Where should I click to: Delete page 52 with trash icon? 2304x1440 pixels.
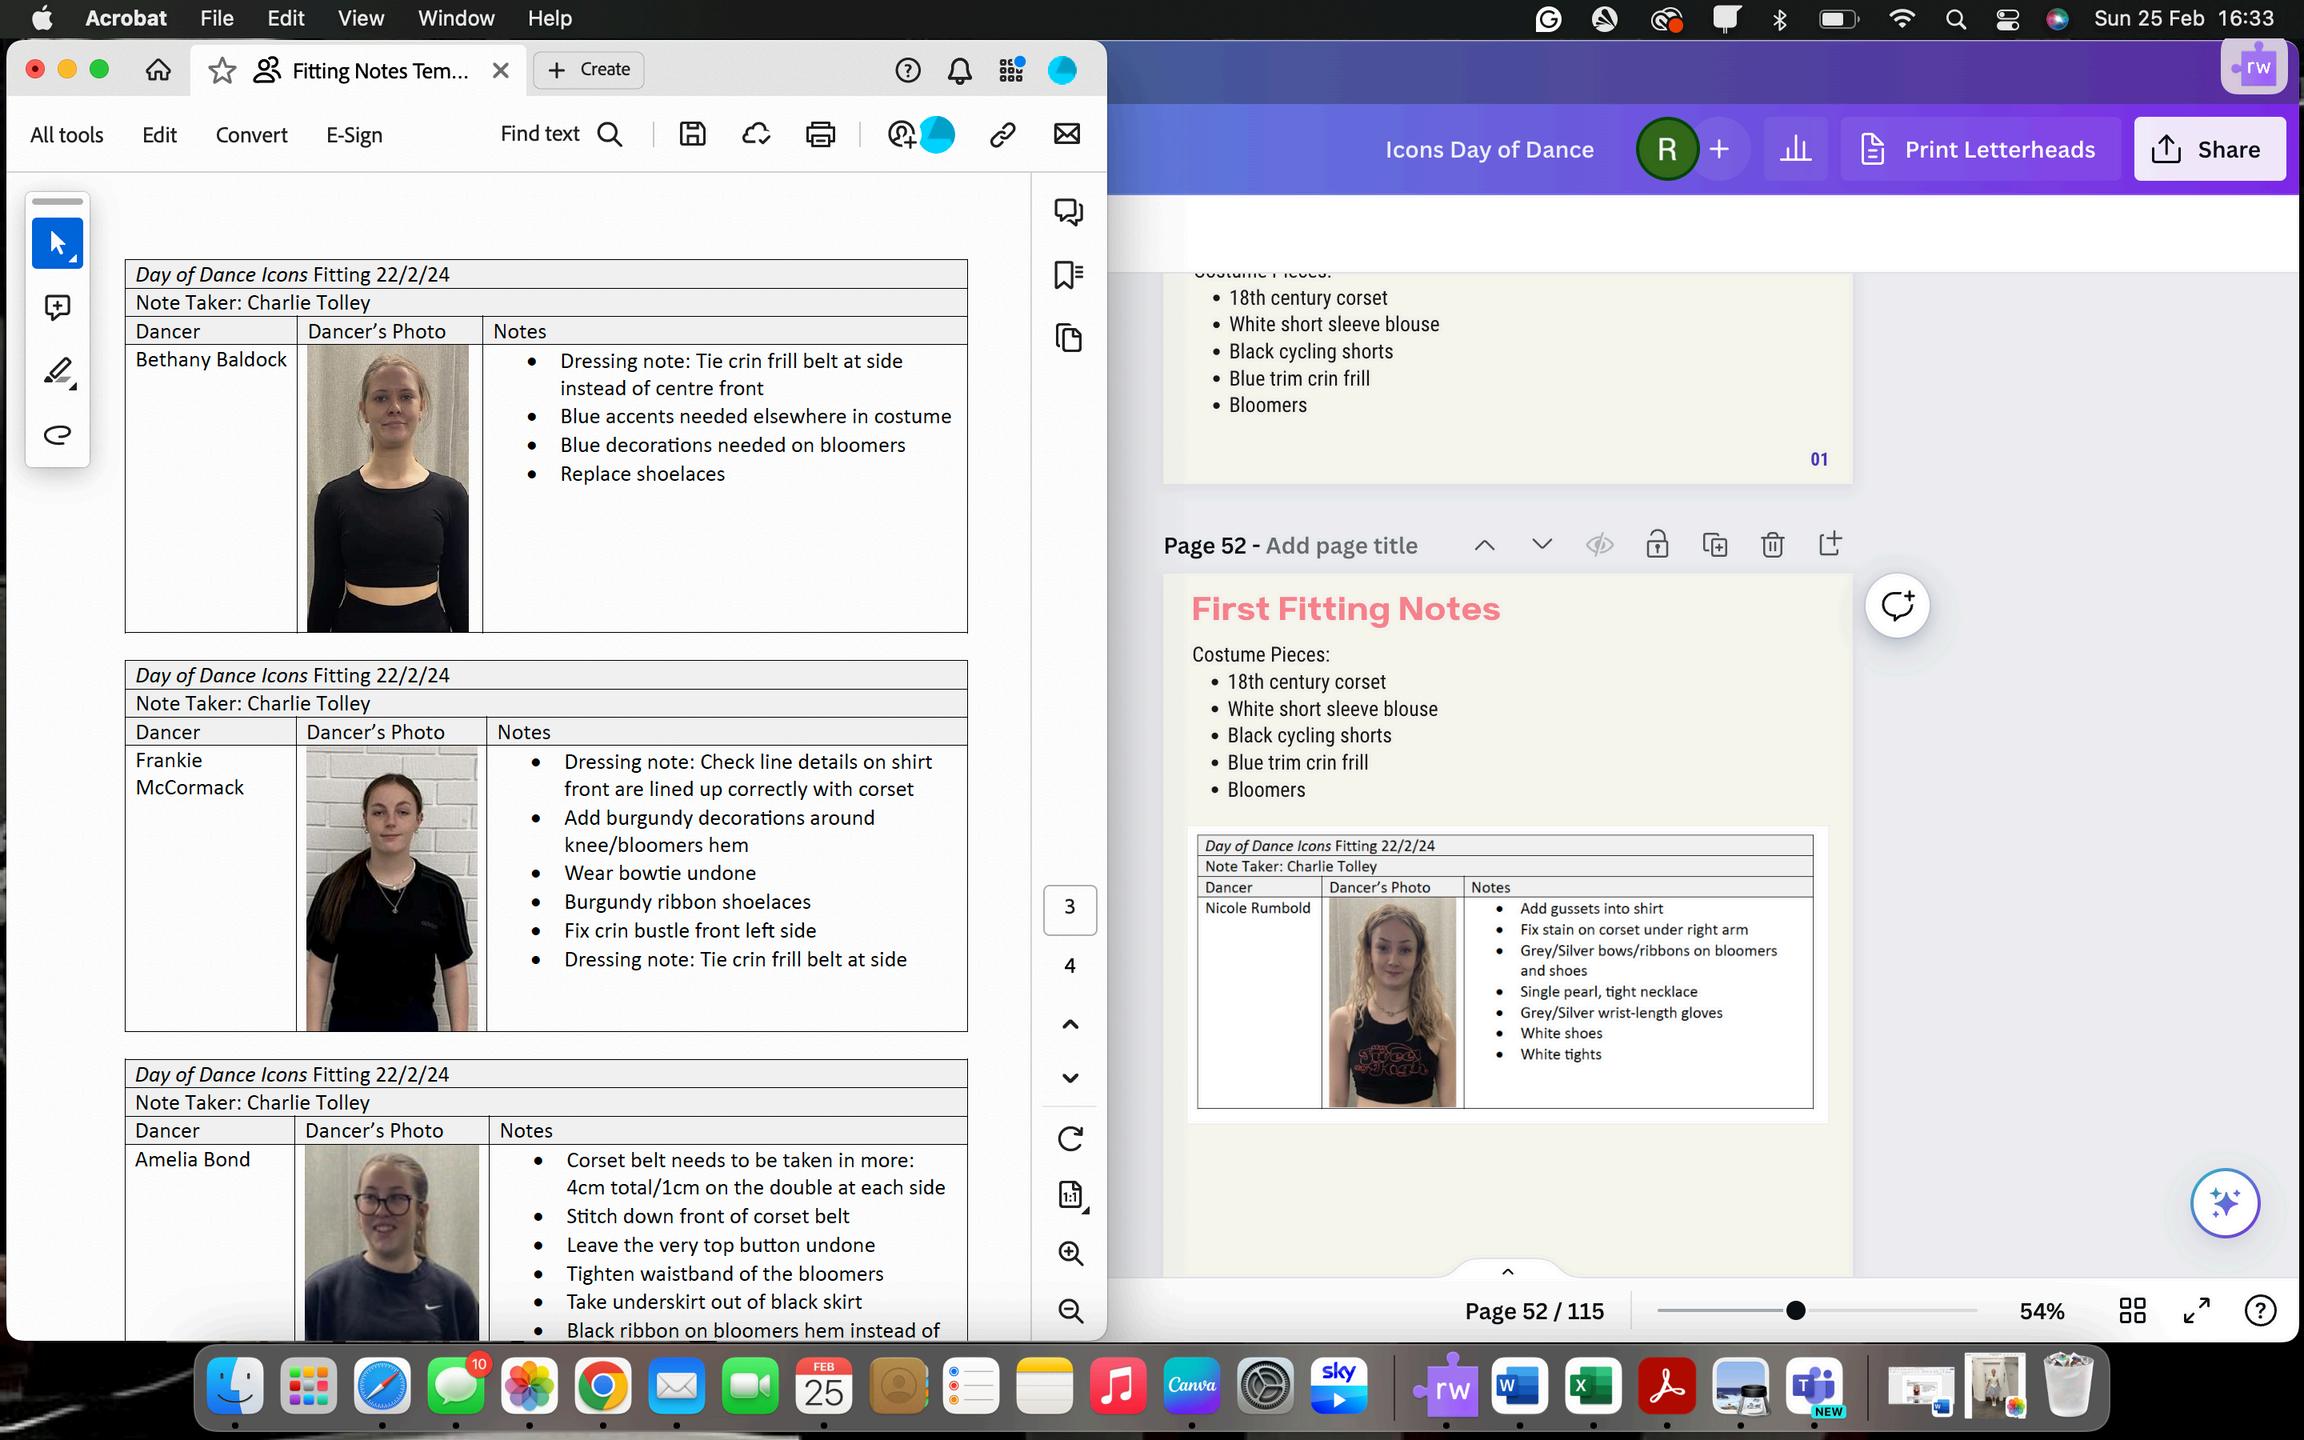click(x=1772, y=545)
